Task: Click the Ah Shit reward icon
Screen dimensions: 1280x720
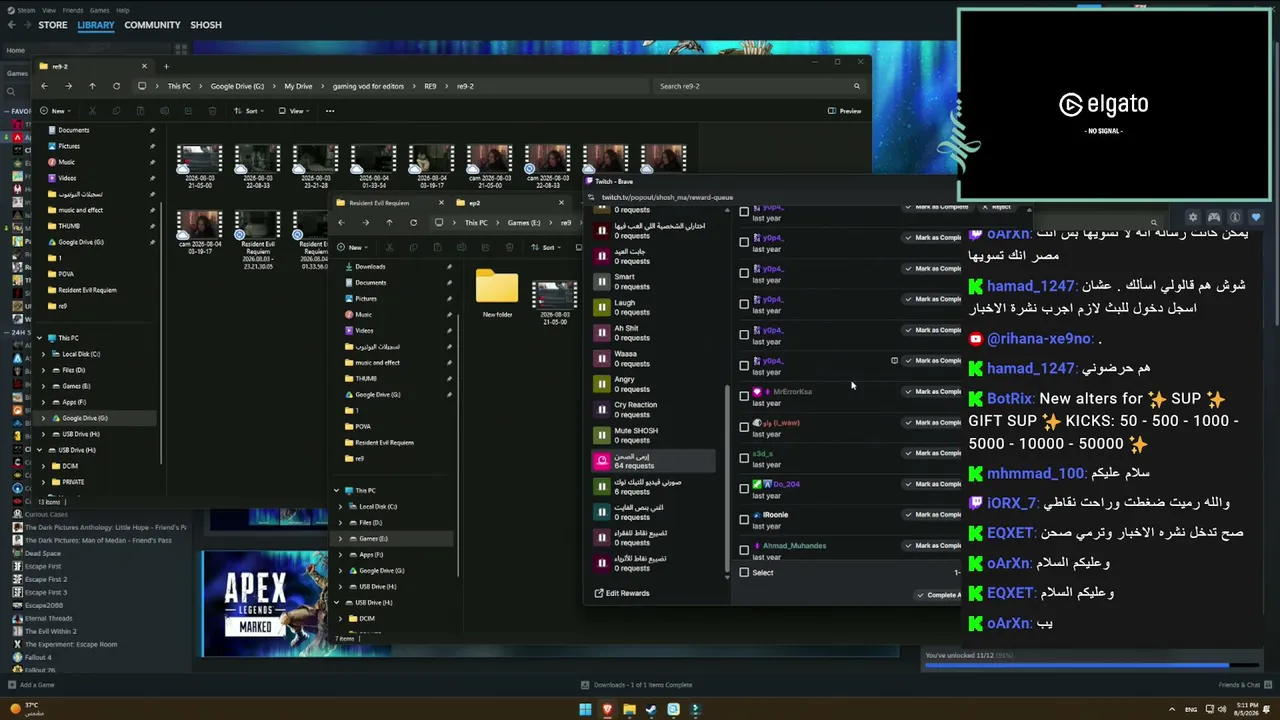Action: pos(601,332)
